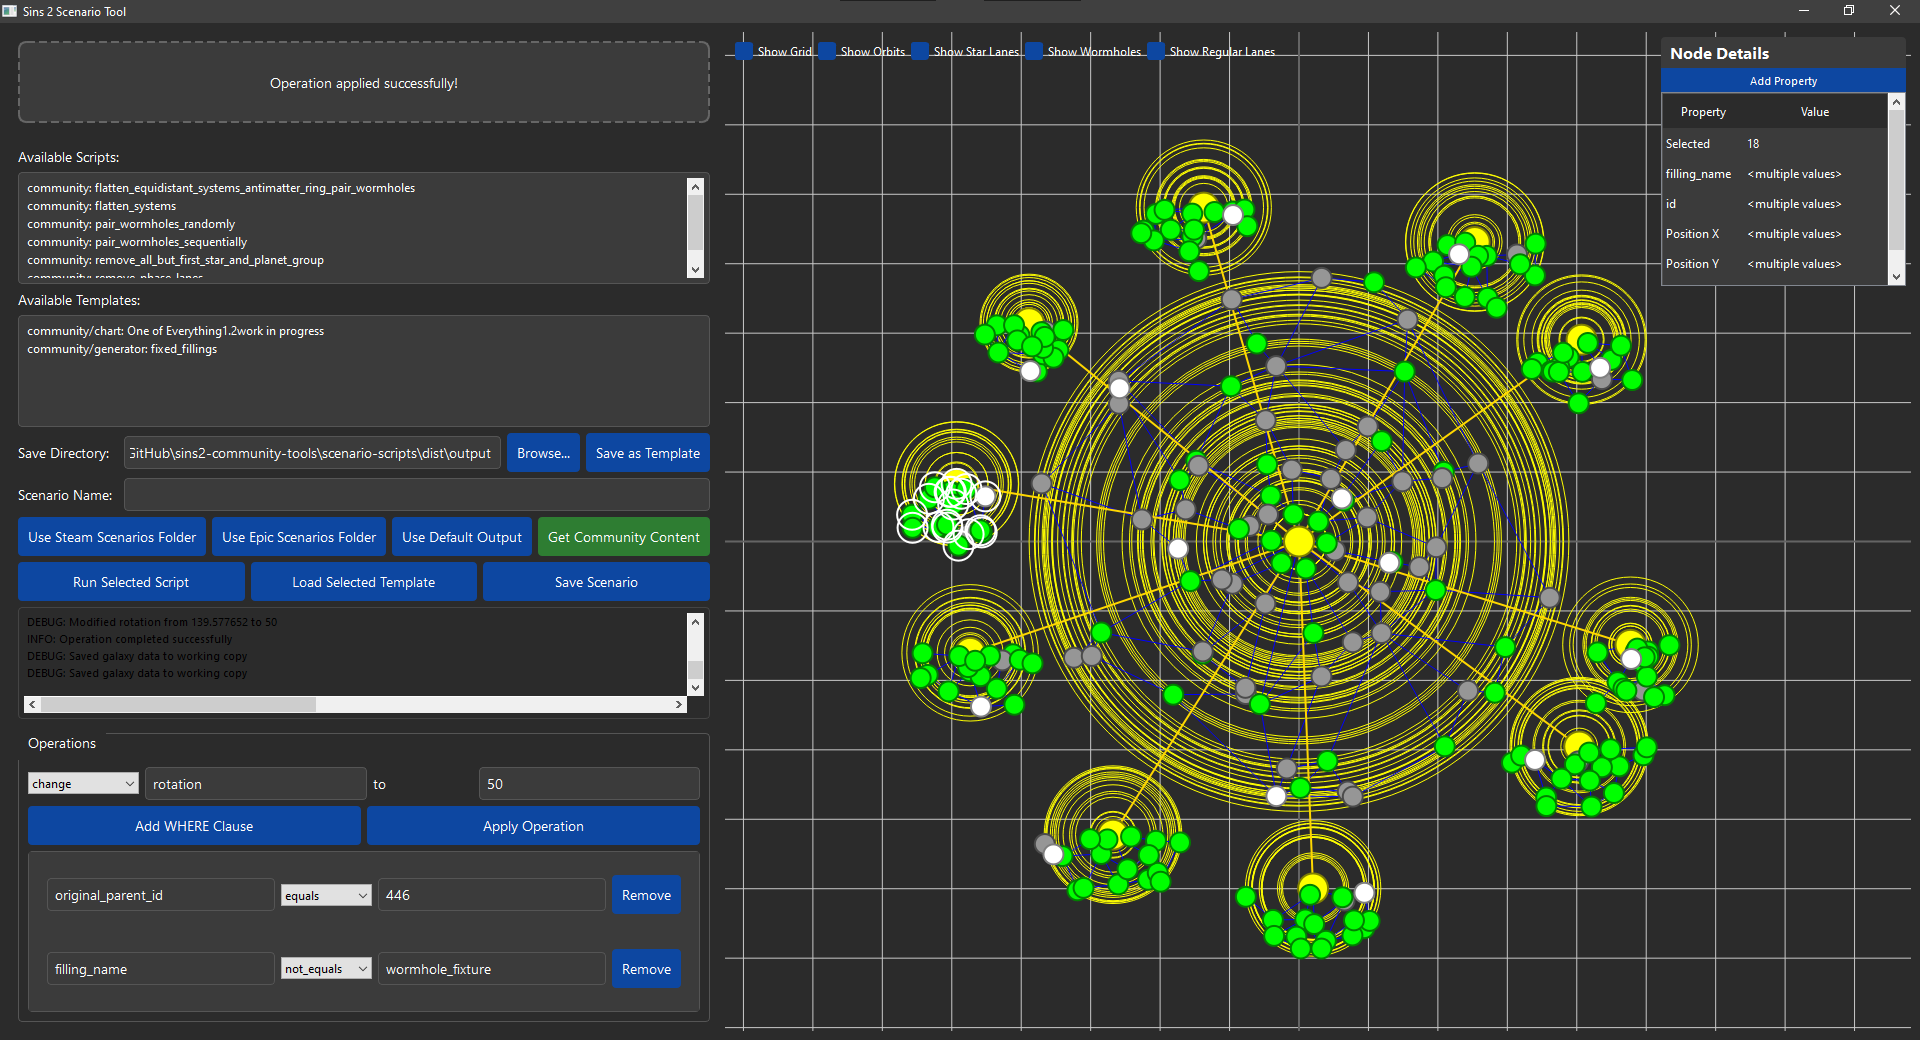The width and height of the screenshot is (1920, 1040).
Task: Select the 'community/generator: fixed_fillings' template
Action: [x=121, y=348]
